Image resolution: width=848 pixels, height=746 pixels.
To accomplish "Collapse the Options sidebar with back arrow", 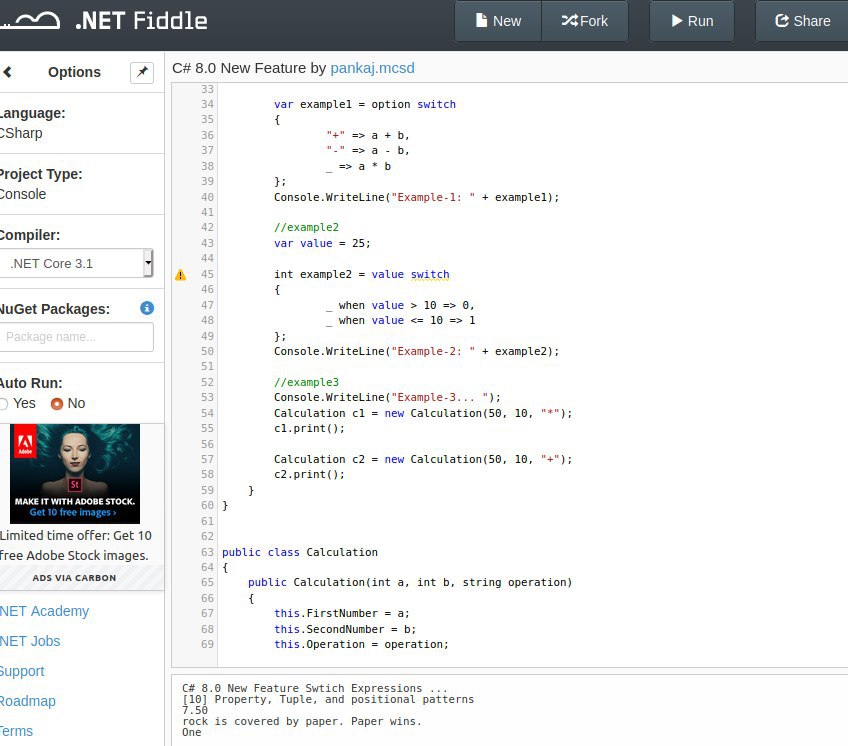I will tap(8, 72).
